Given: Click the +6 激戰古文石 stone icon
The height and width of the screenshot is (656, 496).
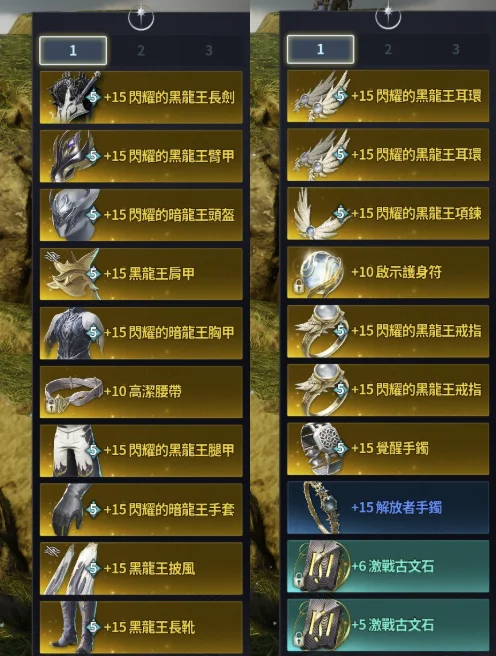Looking at the screenshot, I should coord(321,566).
